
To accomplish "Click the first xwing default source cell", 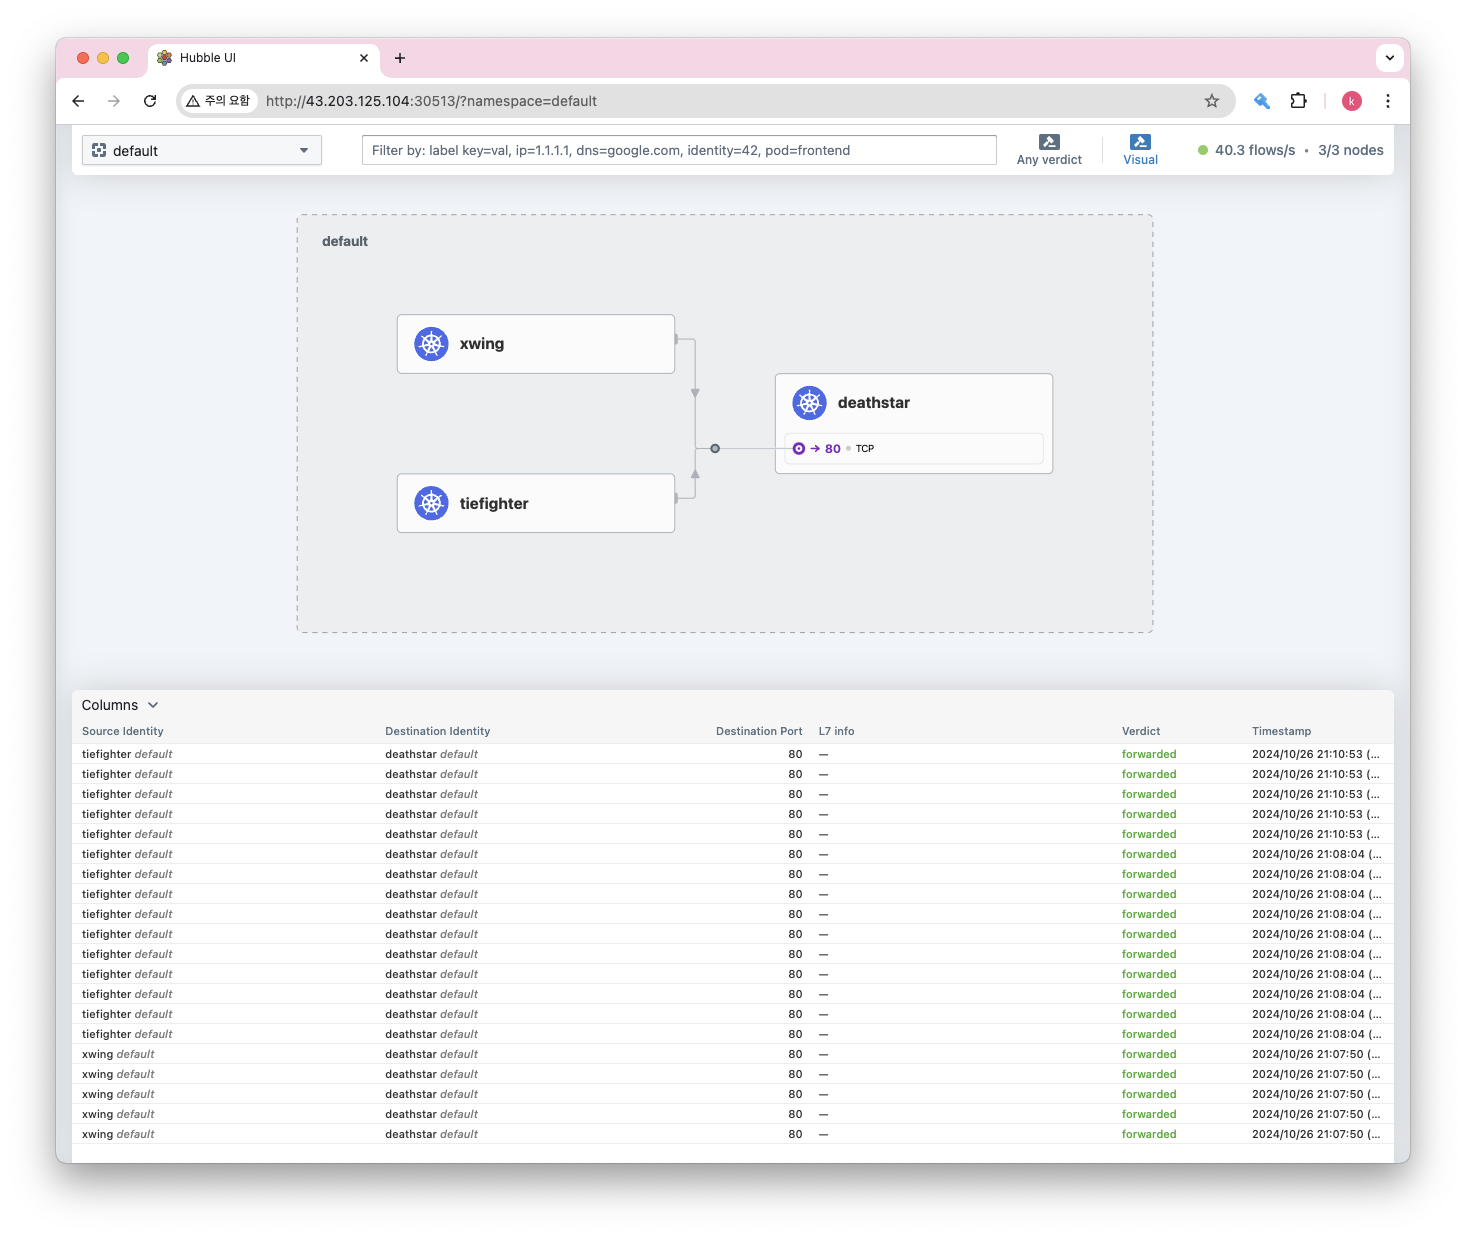I will (x=118, y=1054).
